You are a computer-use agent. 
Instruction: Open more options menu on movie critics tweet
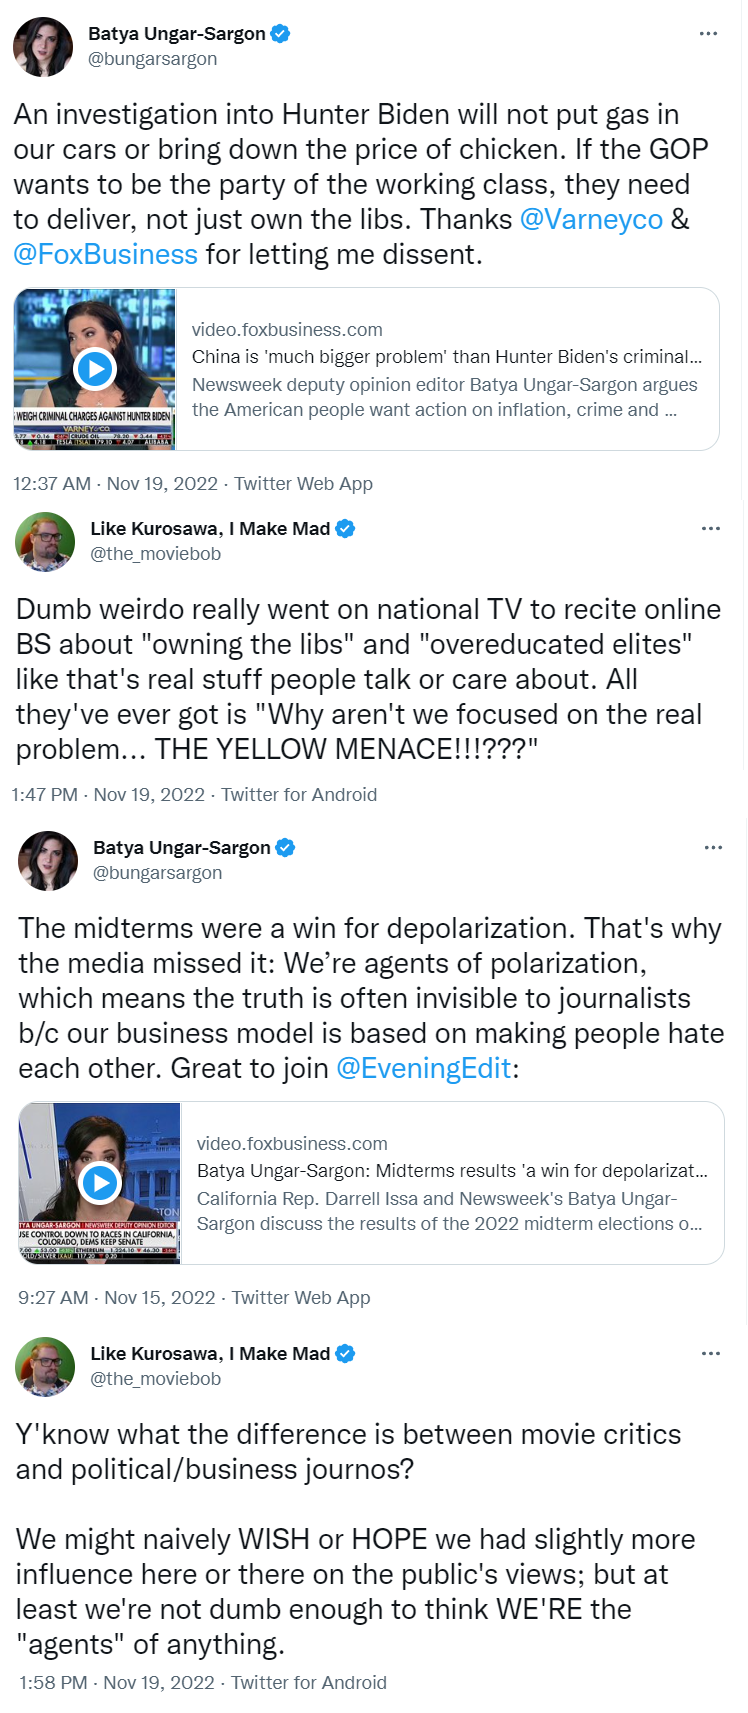(x=711, y=1353)
